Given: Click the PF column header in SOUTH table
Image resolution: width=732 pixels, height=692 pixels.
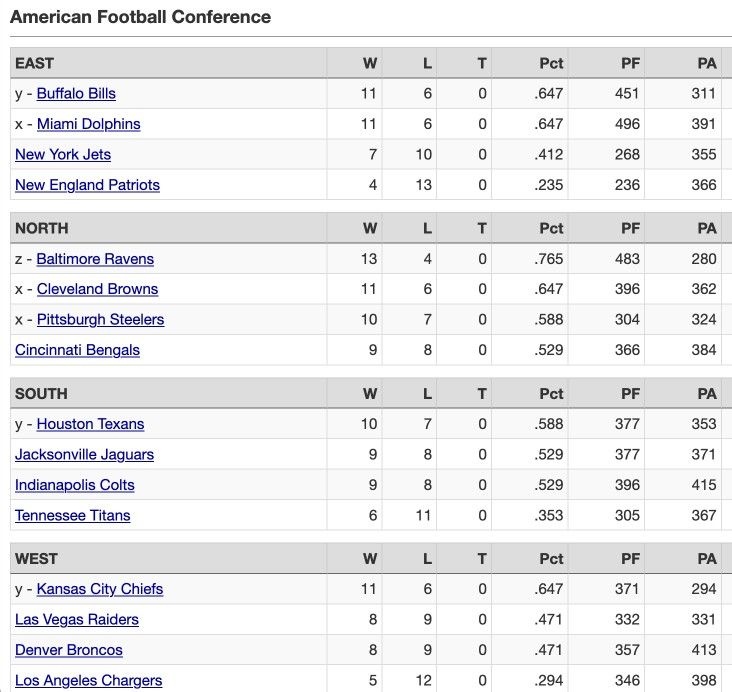Looking at the screenshot, I should [x=630, y=394].
